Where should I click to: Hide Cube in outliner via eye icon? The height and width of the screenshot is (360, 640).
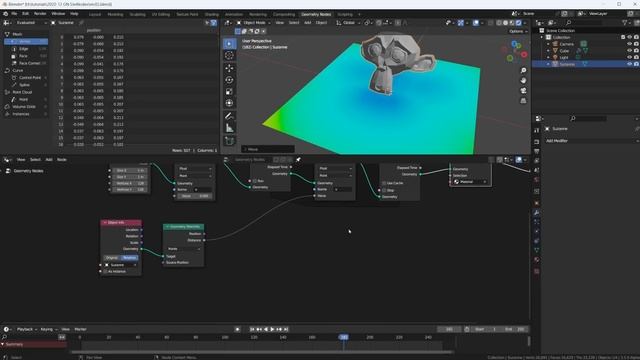pos(629,51)
